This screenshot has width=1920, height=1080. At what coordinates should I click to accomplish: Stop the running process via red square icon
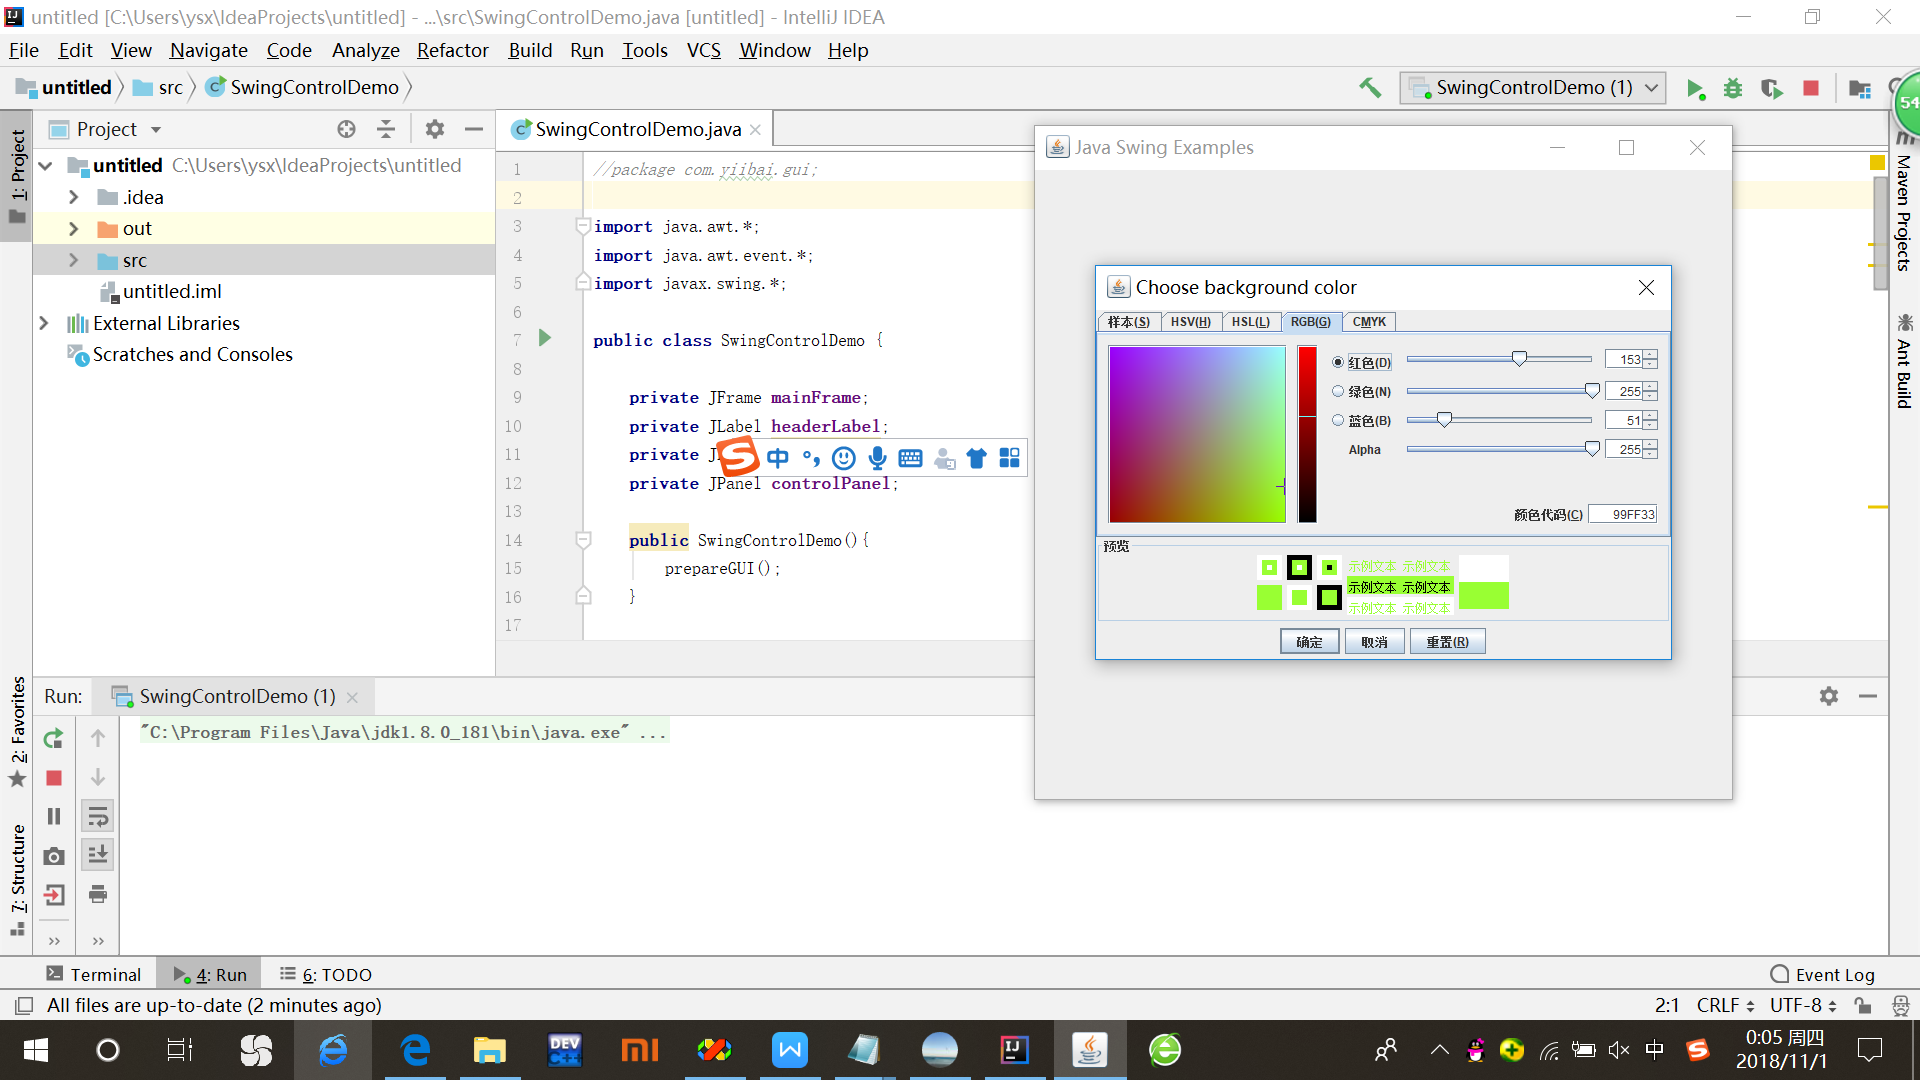[1809, 88]
